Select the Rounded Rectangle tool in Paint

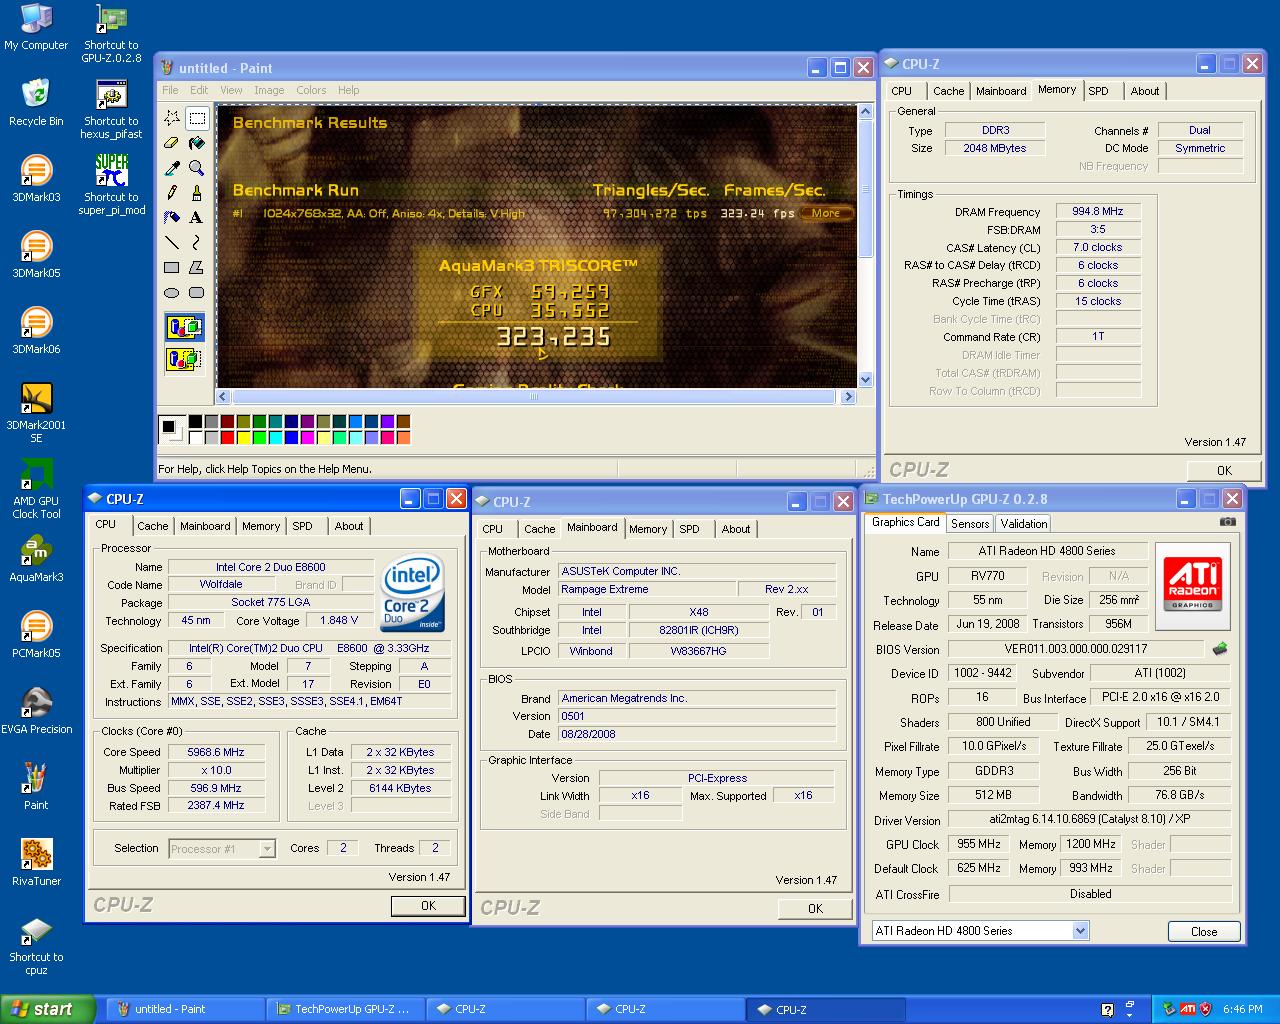(x=197, y=292)
